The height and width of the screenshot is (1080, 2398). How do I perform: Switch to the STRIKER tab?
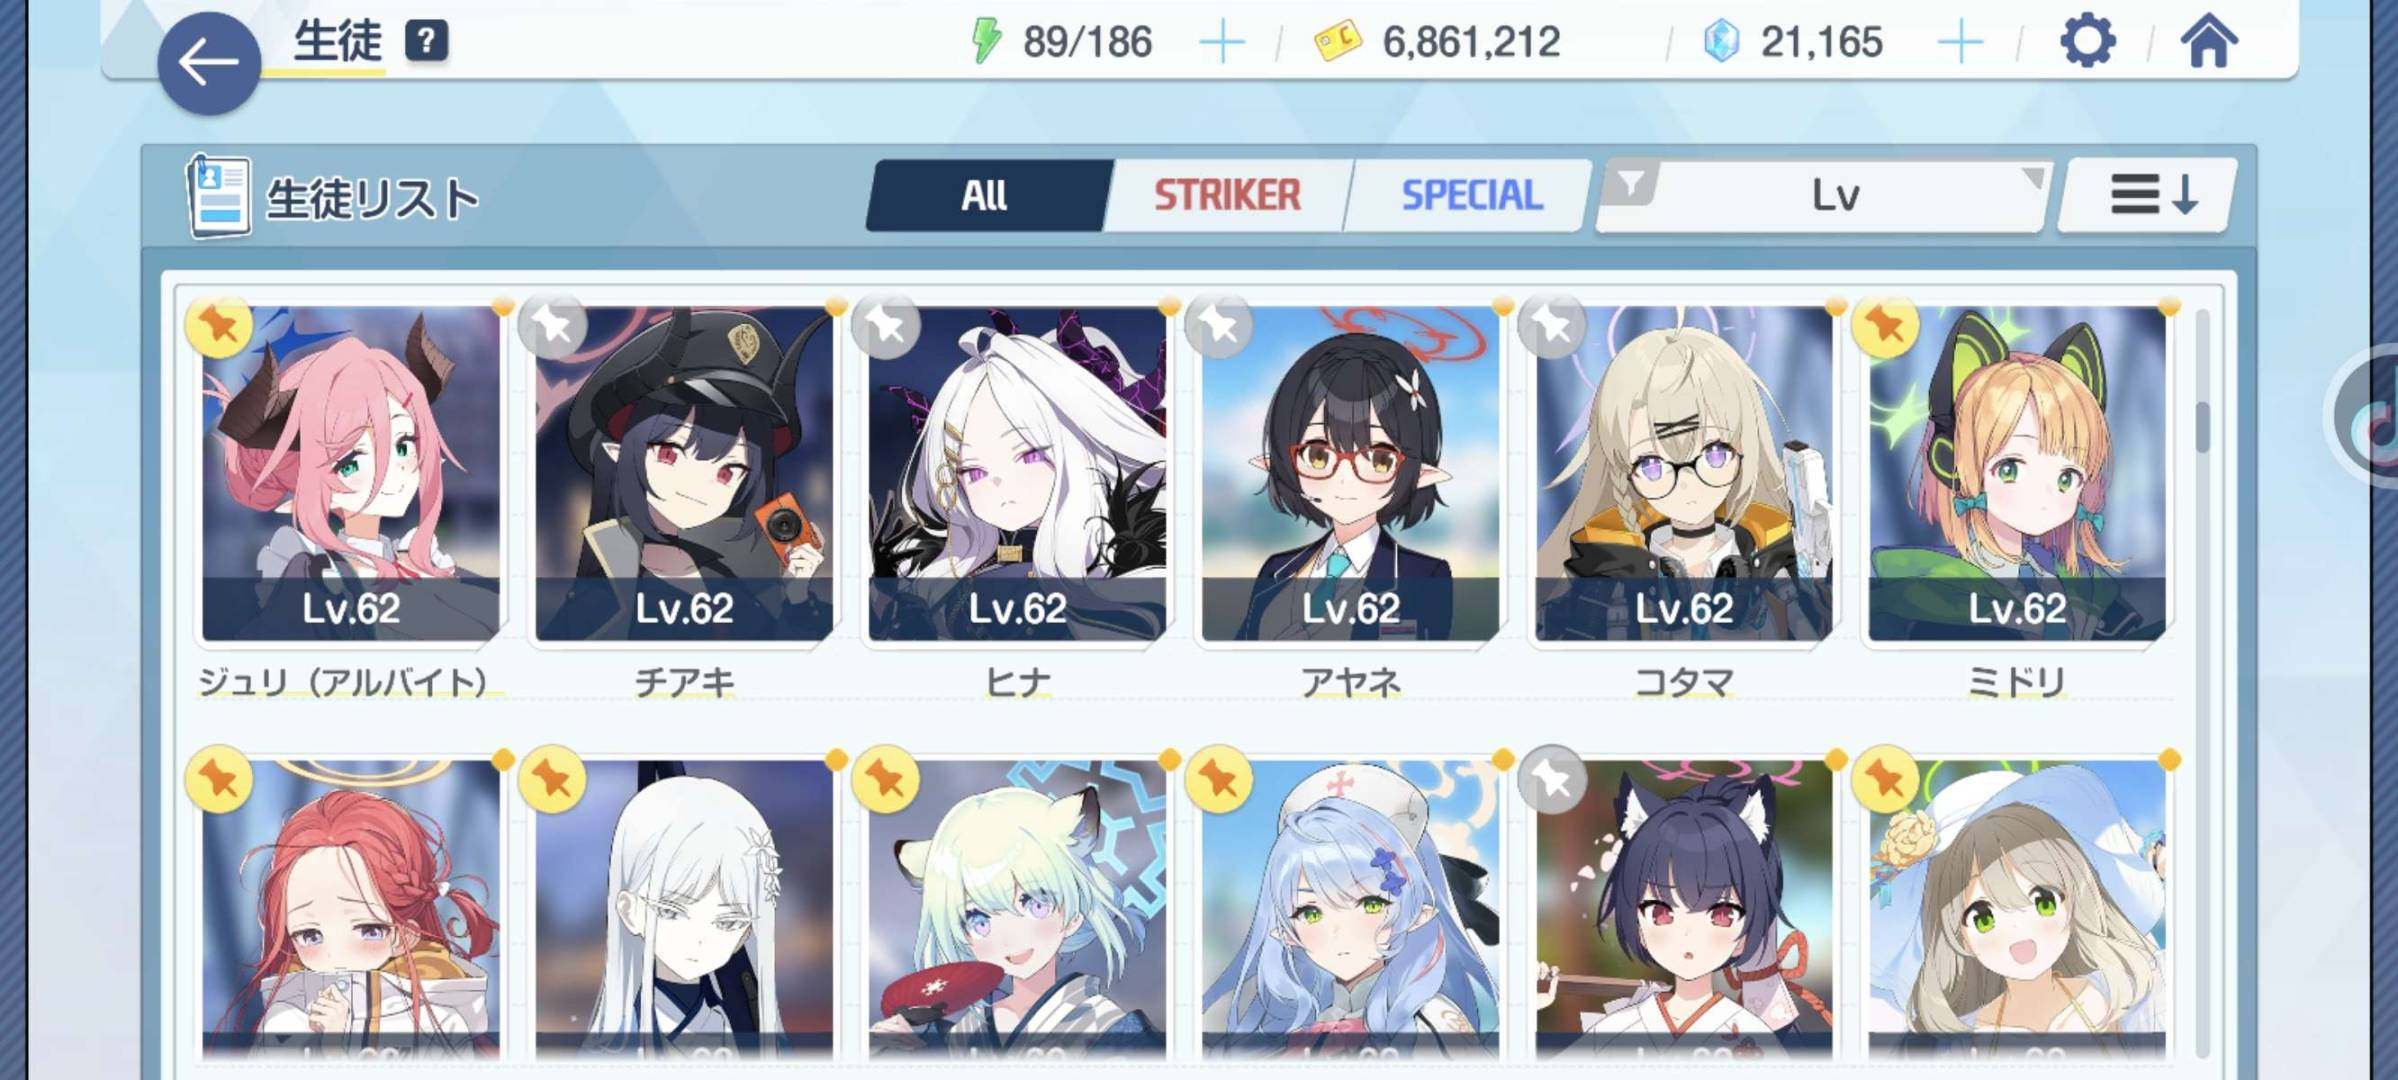click(x=1228, y=195)
